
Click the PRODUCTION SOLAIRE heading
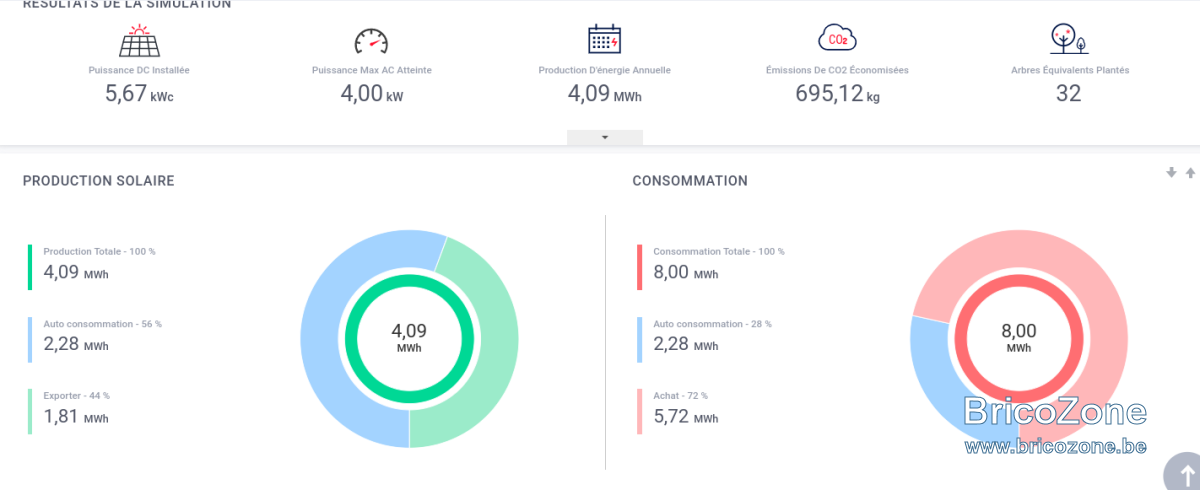tap(99, 181)
